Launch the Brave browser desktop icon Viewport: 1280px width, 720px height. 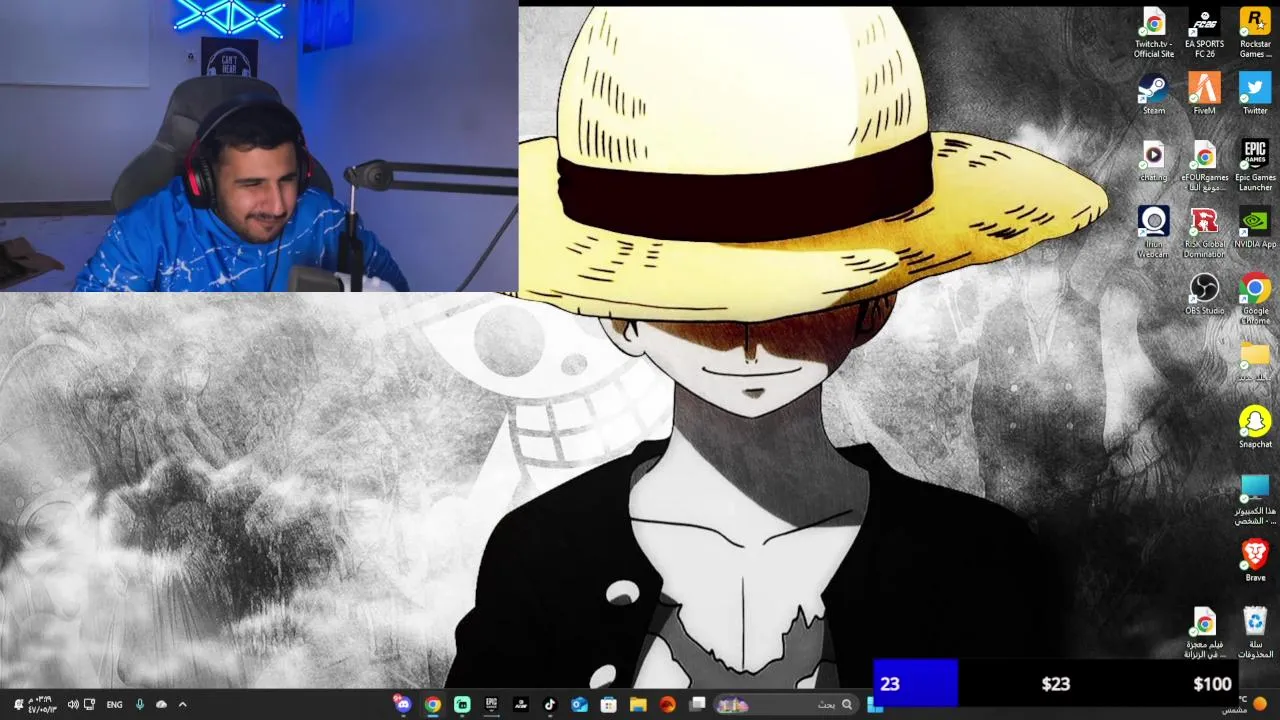(x=1255, y=561)
